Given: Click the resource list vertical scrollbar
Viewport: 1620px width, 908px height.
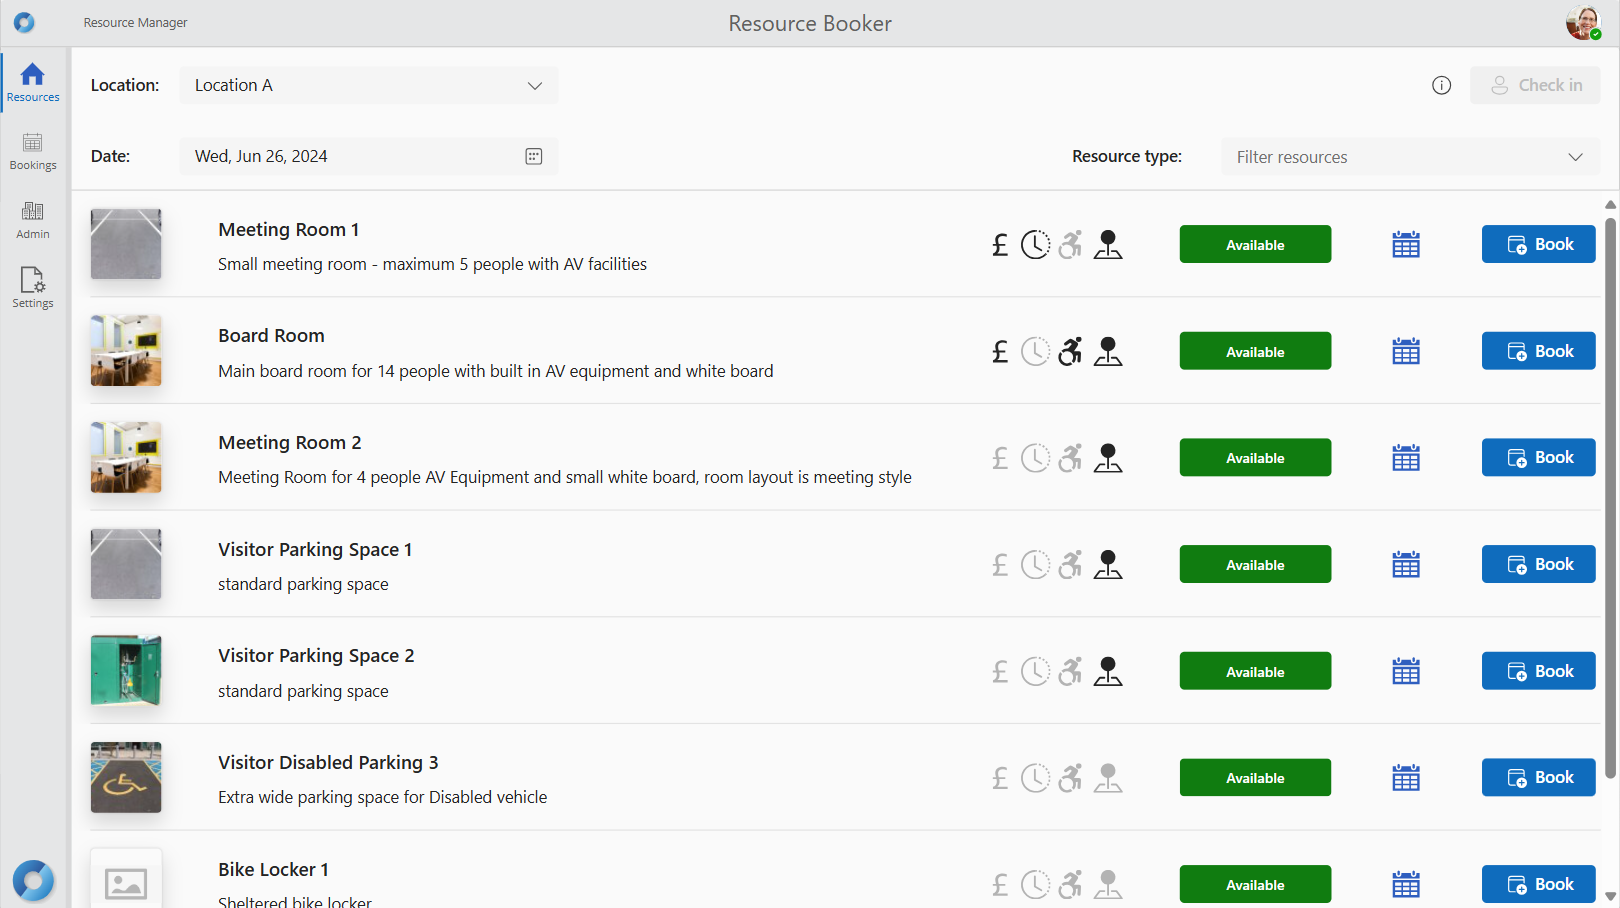Looking at the screenshot, I should [x=1610, y=500].
